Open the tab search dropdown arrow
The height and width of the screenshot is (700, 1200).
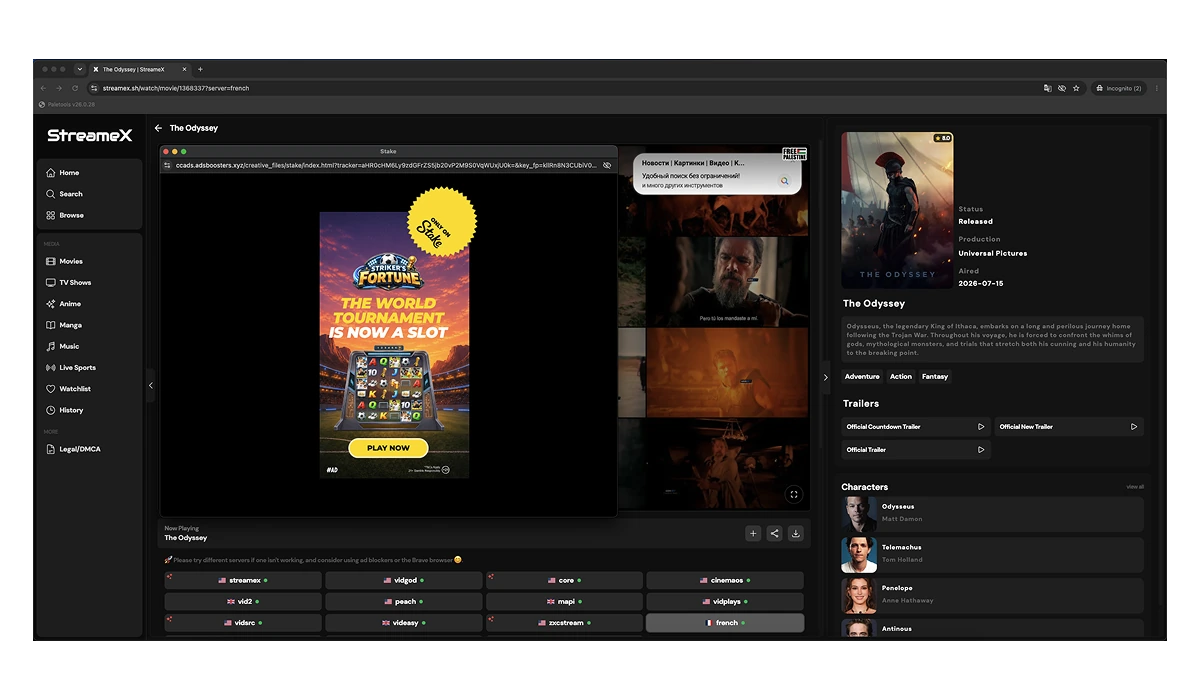[x=79, y=69]
